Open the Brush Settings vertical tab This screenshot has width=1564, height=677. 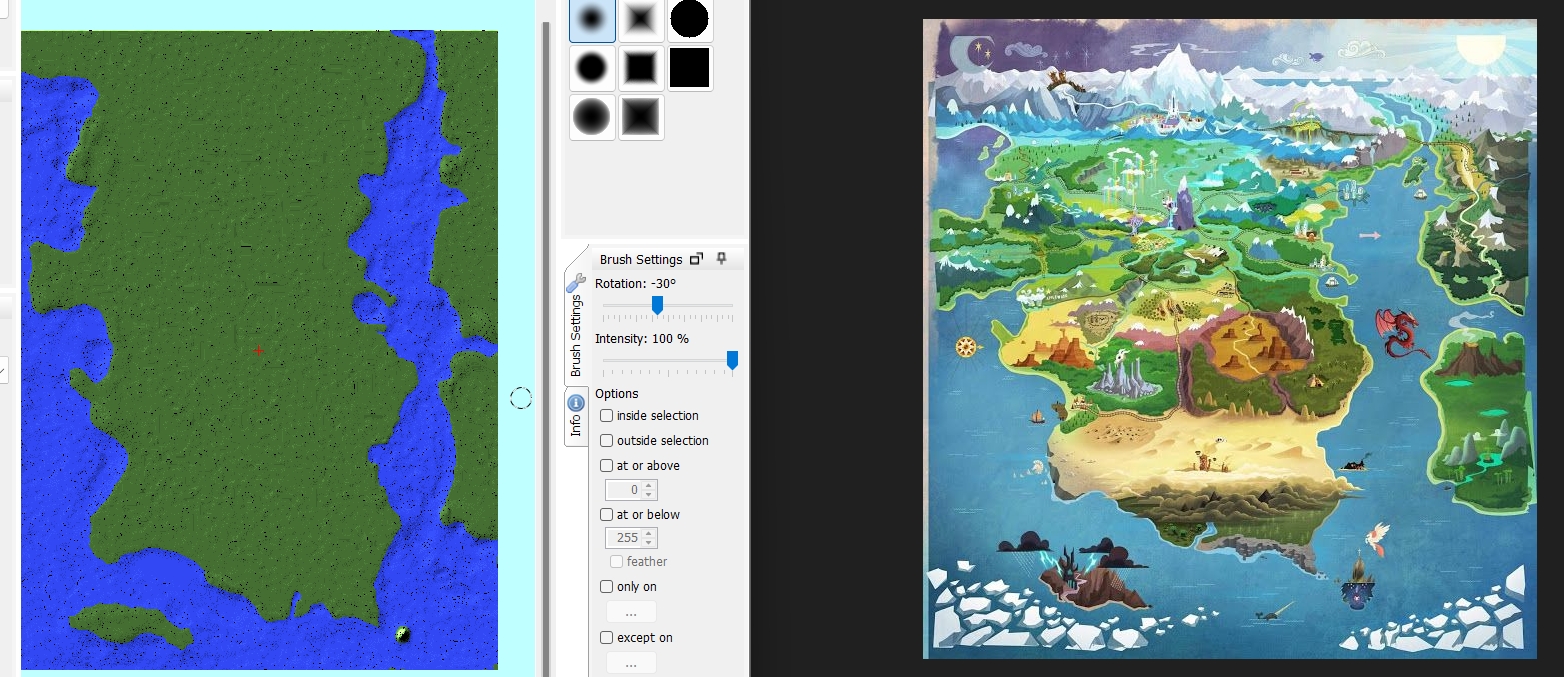576,326
